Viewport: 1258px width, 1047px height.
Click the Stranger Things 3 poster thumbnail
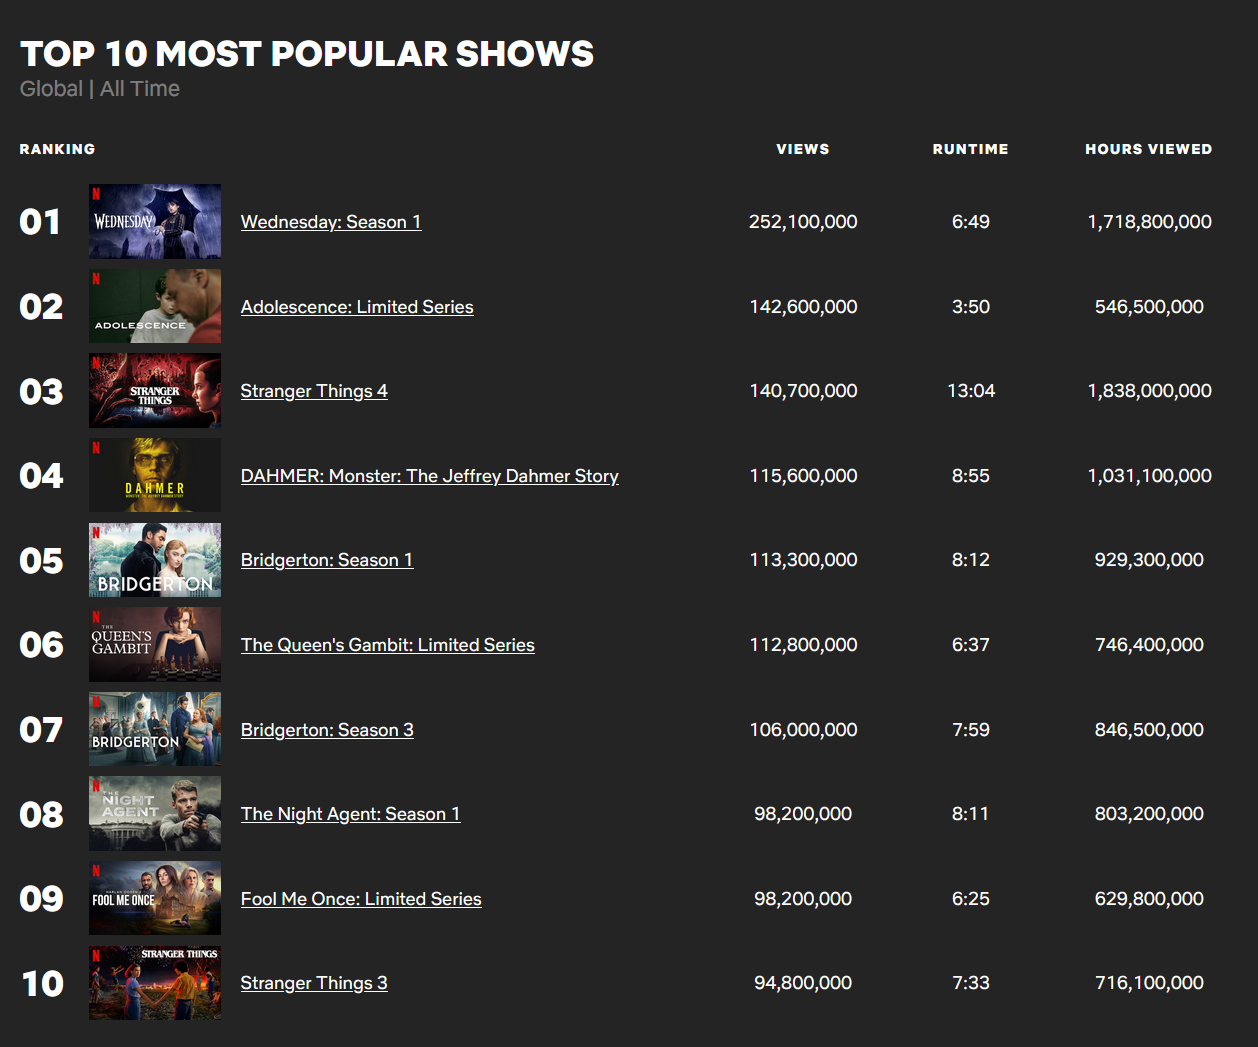tap(155, 983)
